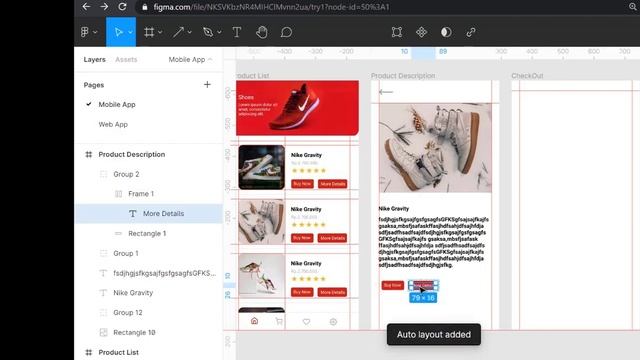Click Buy Now on first Nike Gravity card

(x=302, y=184)
